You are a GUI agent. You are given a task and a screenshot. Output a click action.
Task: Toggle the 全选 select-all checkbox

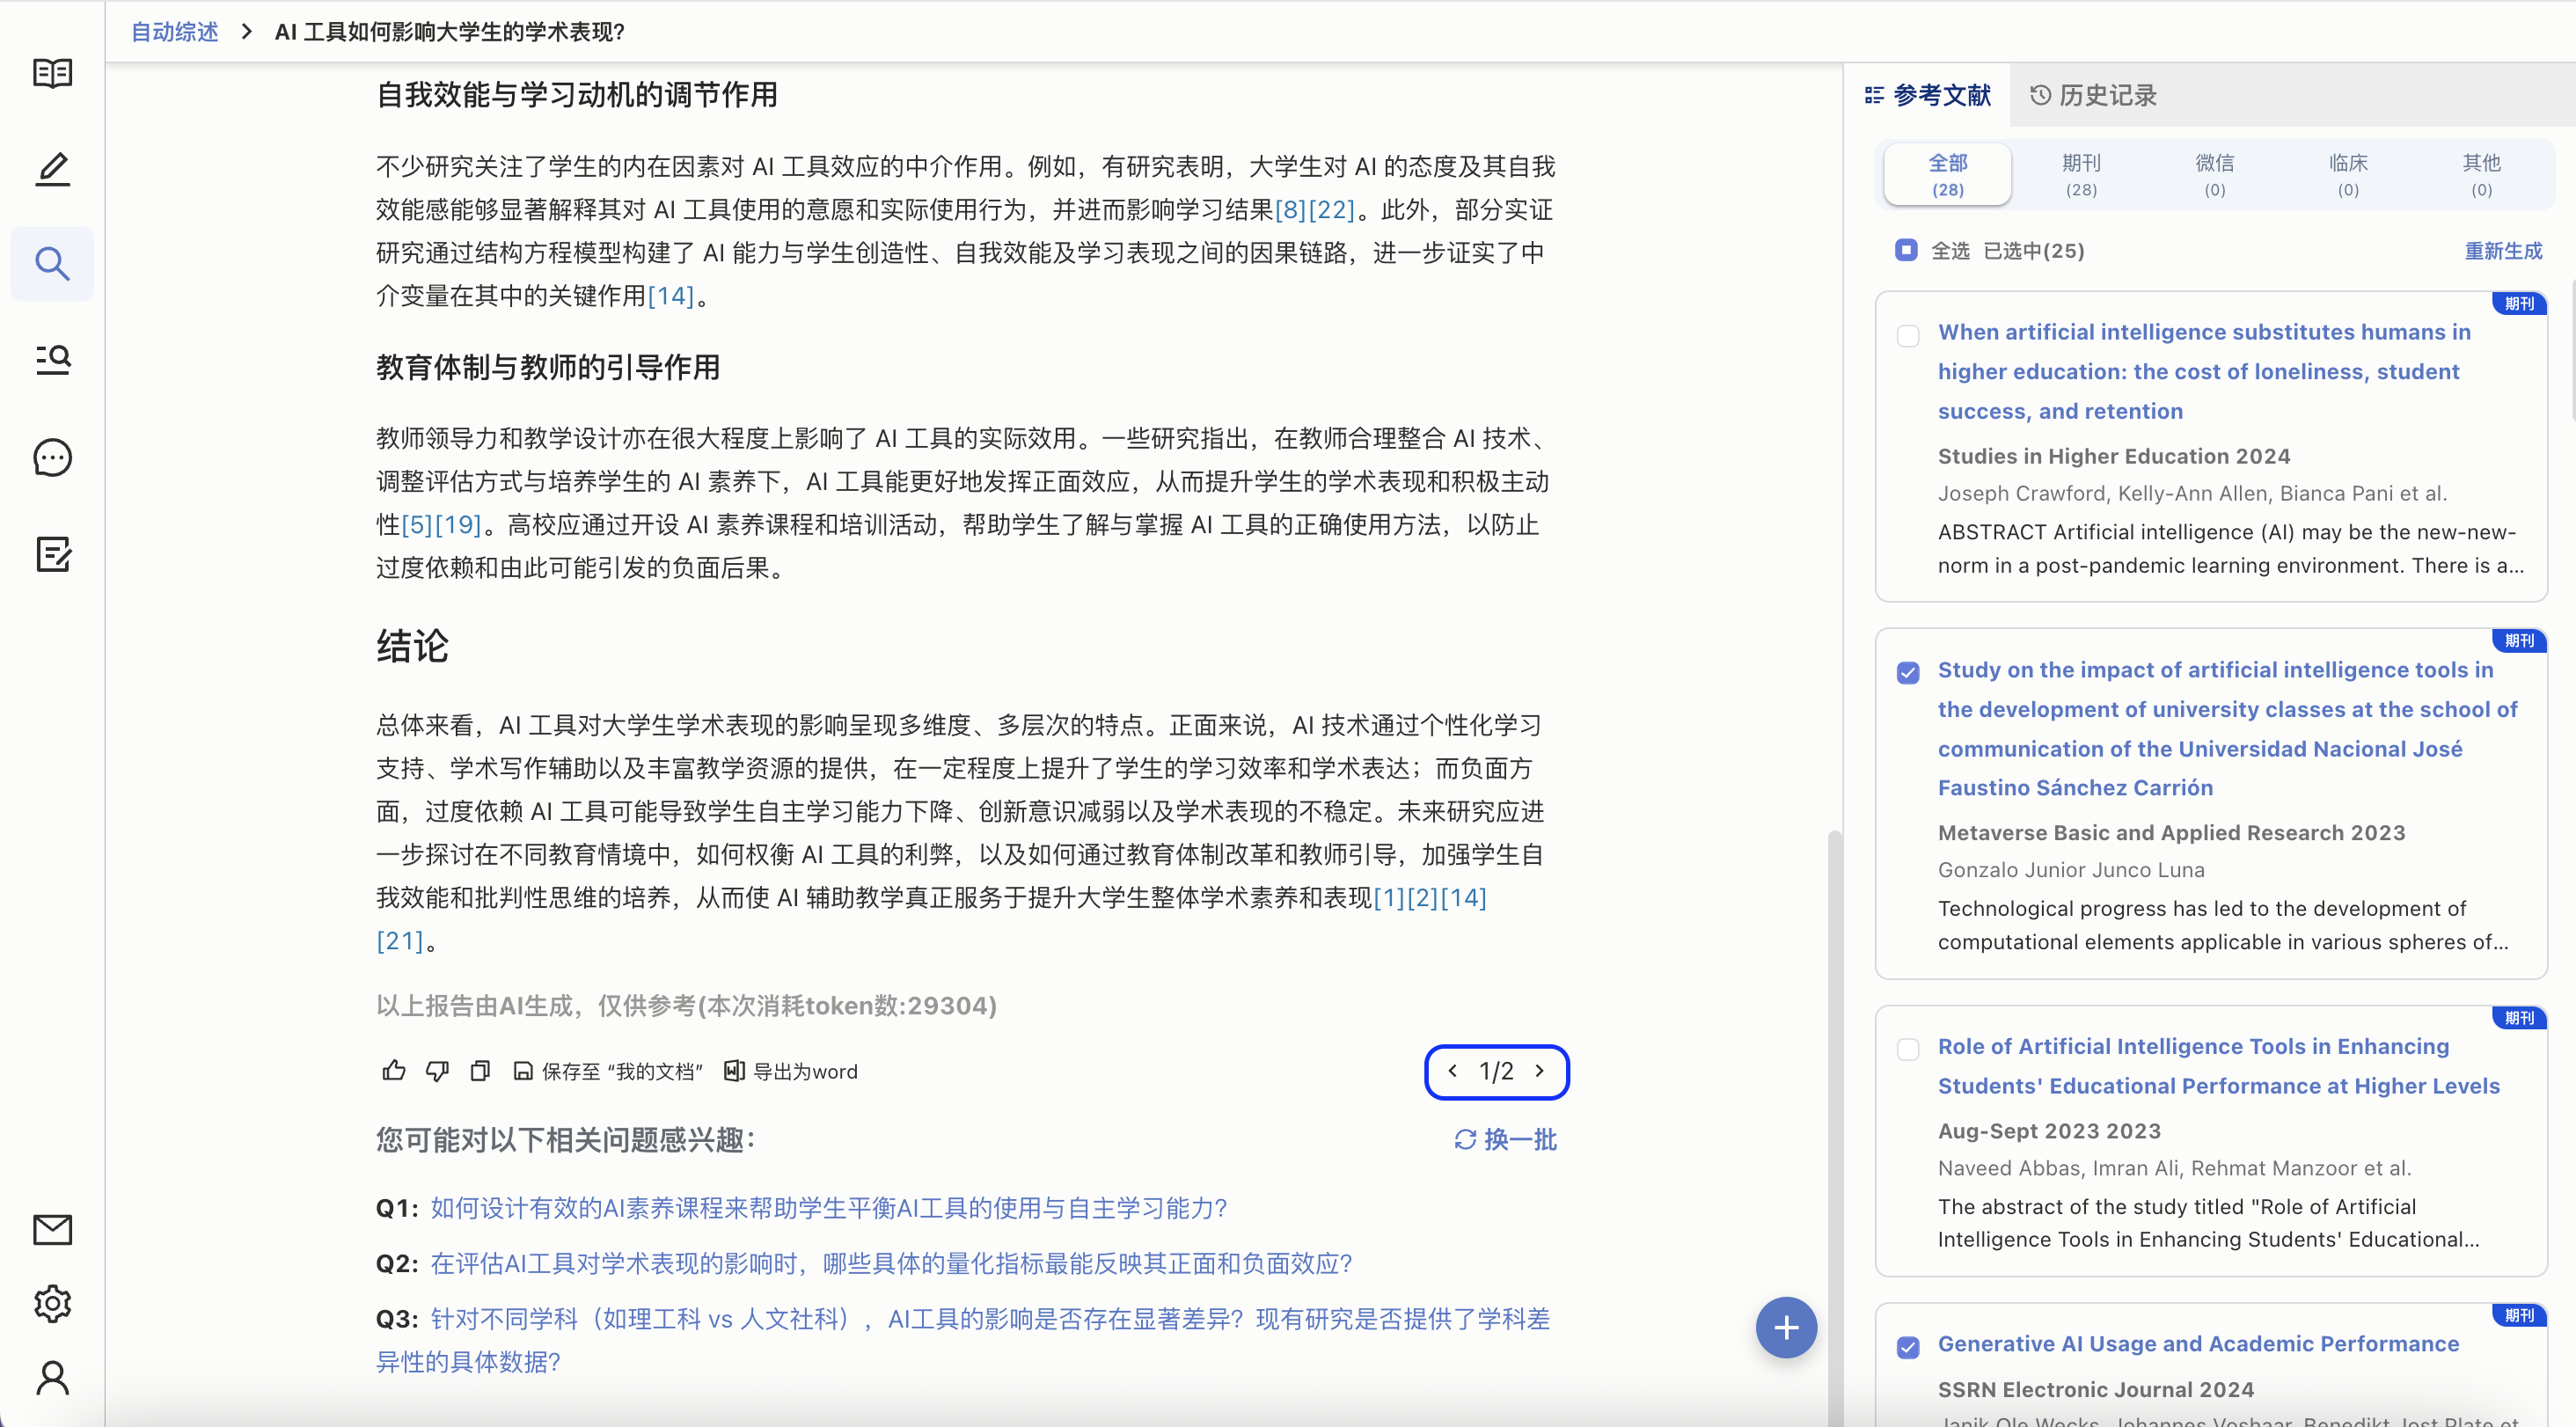pos(1906,250)
